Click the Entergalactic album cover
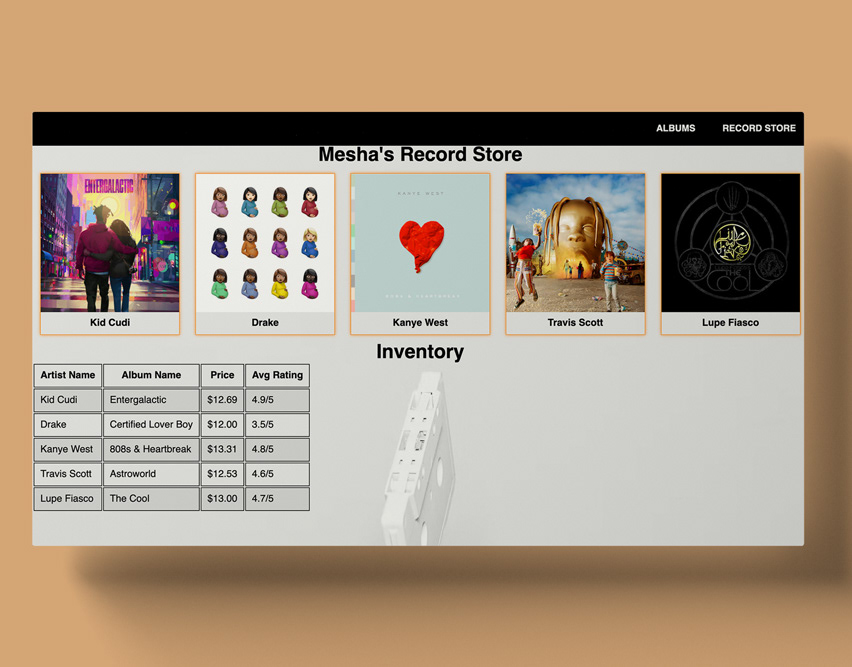Screen dimensions: 852x667 [110, 243]
